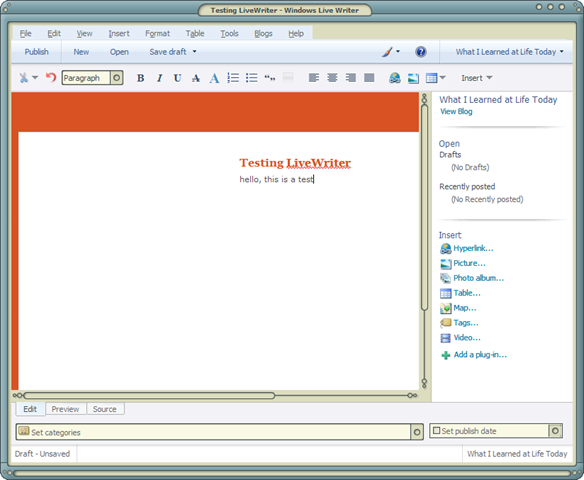Open the Set categories dropdown button
This screenshot has width=584, height=480.
coord(417,432)
